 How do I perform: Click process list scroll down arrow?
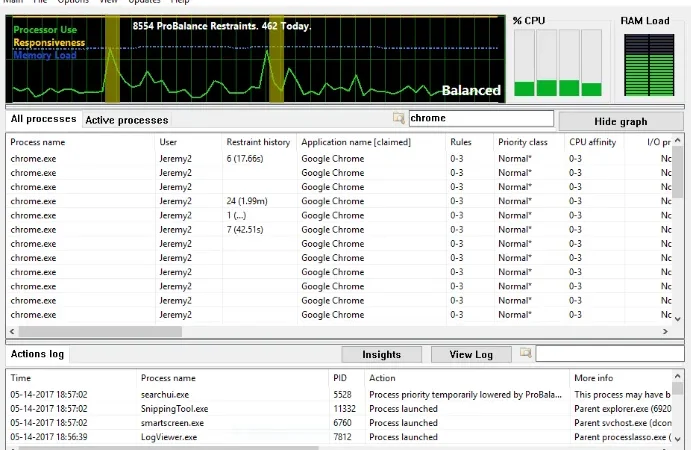[x=678, y=319]
